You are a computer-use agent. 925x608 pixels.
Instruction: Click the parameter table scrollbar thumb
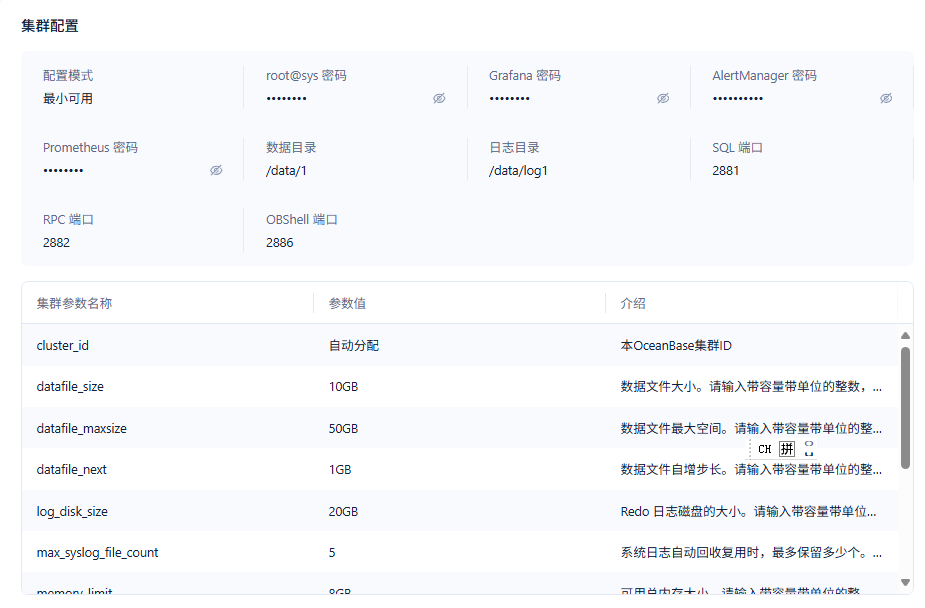906,408
